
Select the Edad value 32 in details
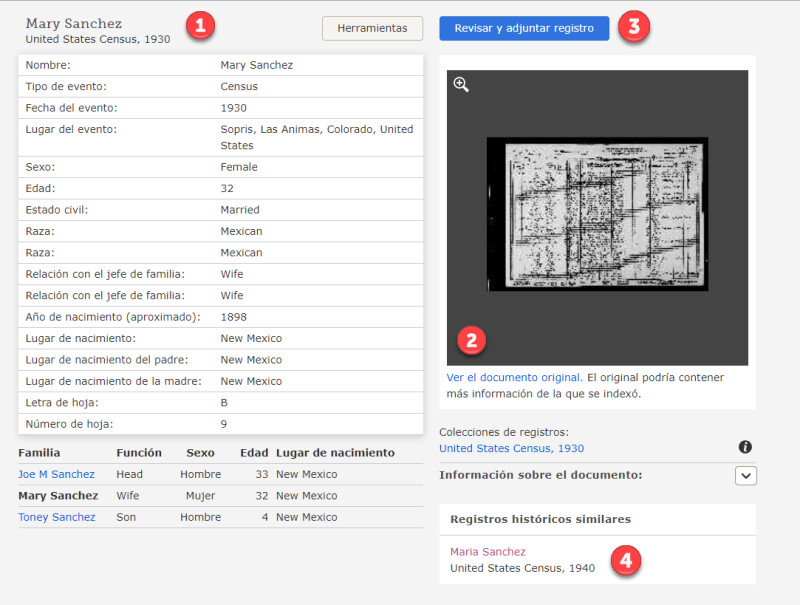227,188
